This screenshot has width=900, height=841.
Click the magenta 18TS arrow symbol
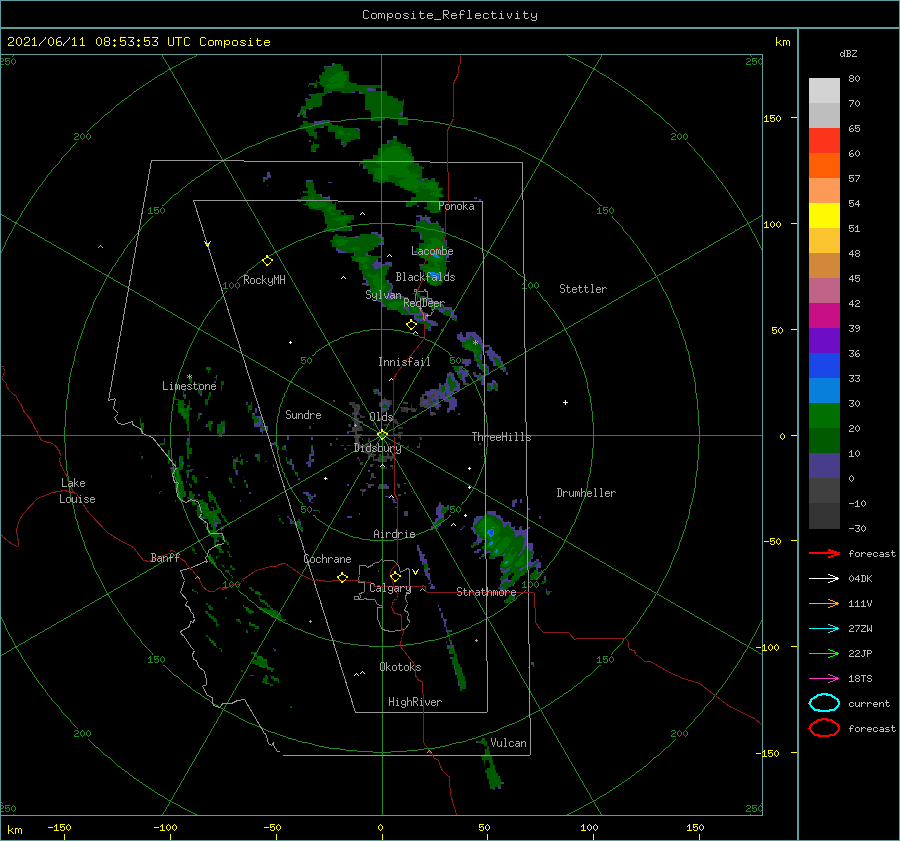click(824, 679)
